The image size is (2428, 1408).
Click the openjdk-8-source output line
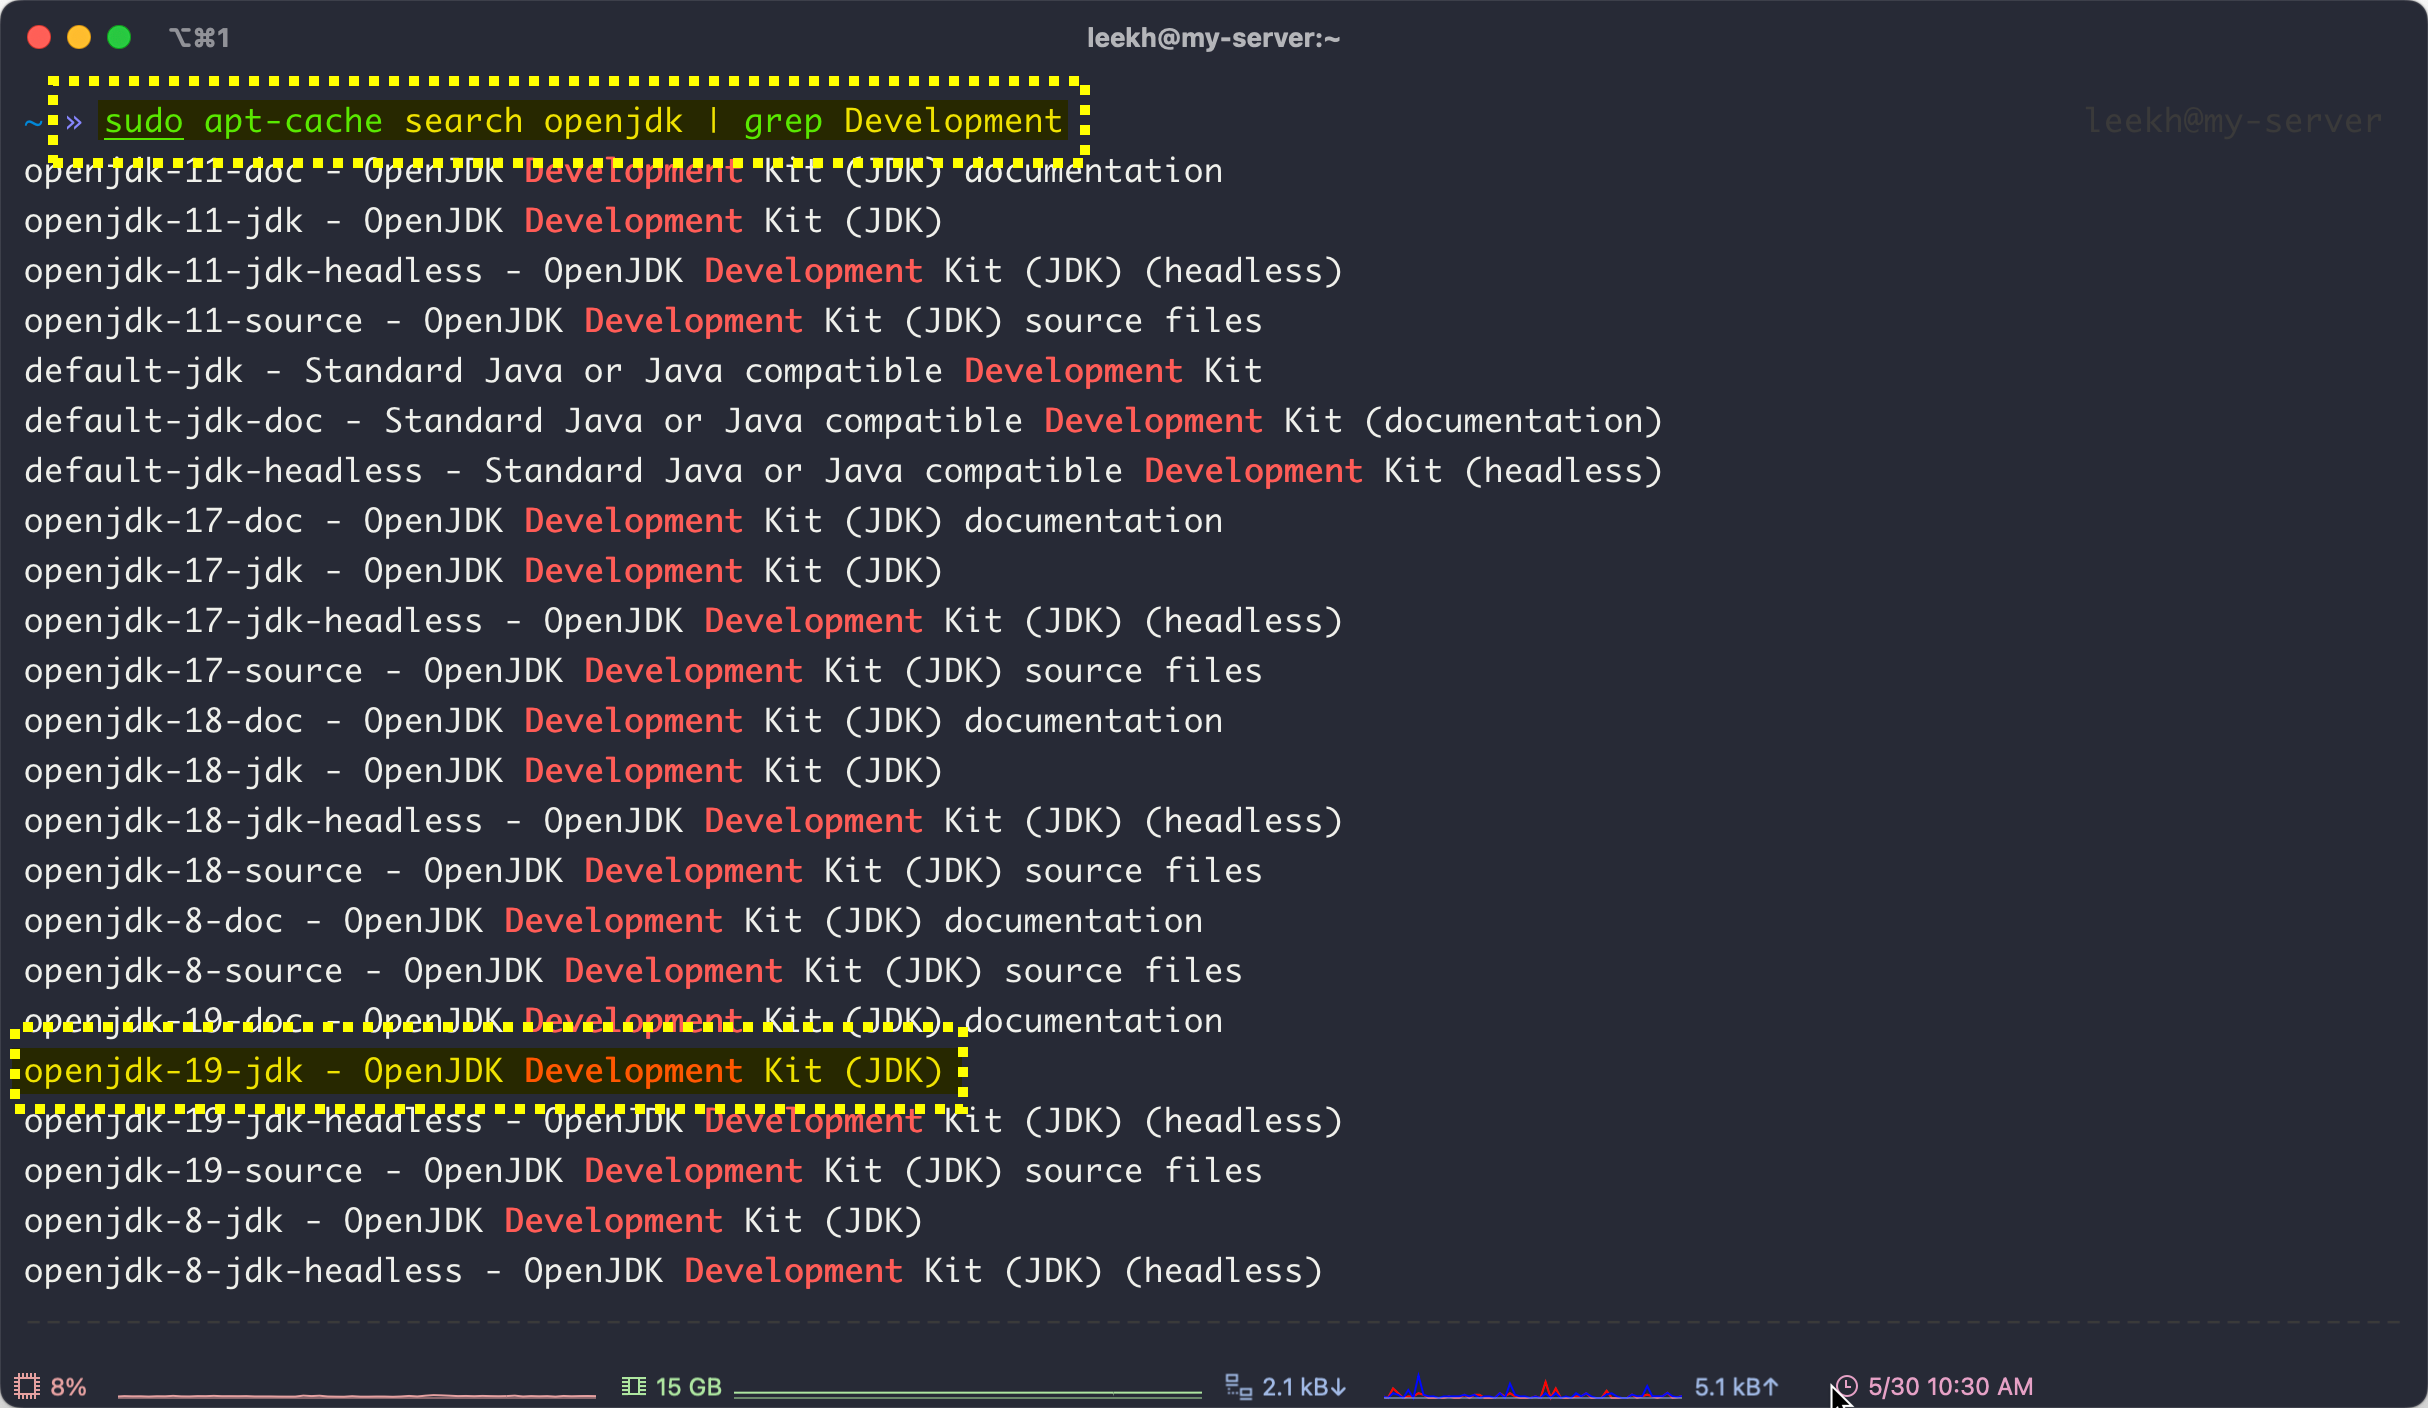(x=633, y=971)
